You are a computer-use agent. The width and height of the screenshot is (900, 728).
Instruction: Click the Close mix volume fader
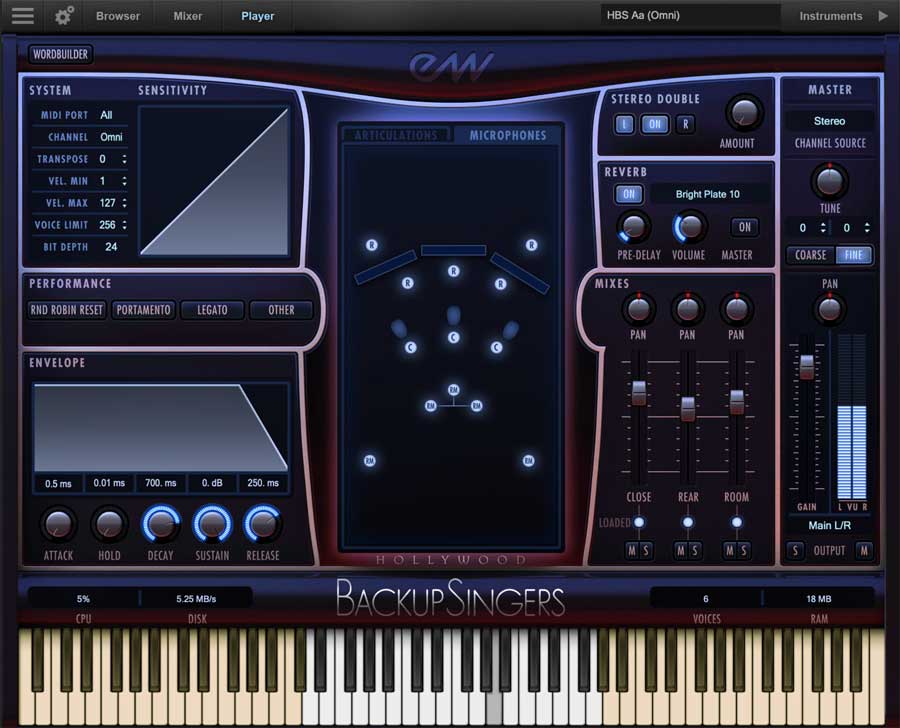tap(638, 393)
